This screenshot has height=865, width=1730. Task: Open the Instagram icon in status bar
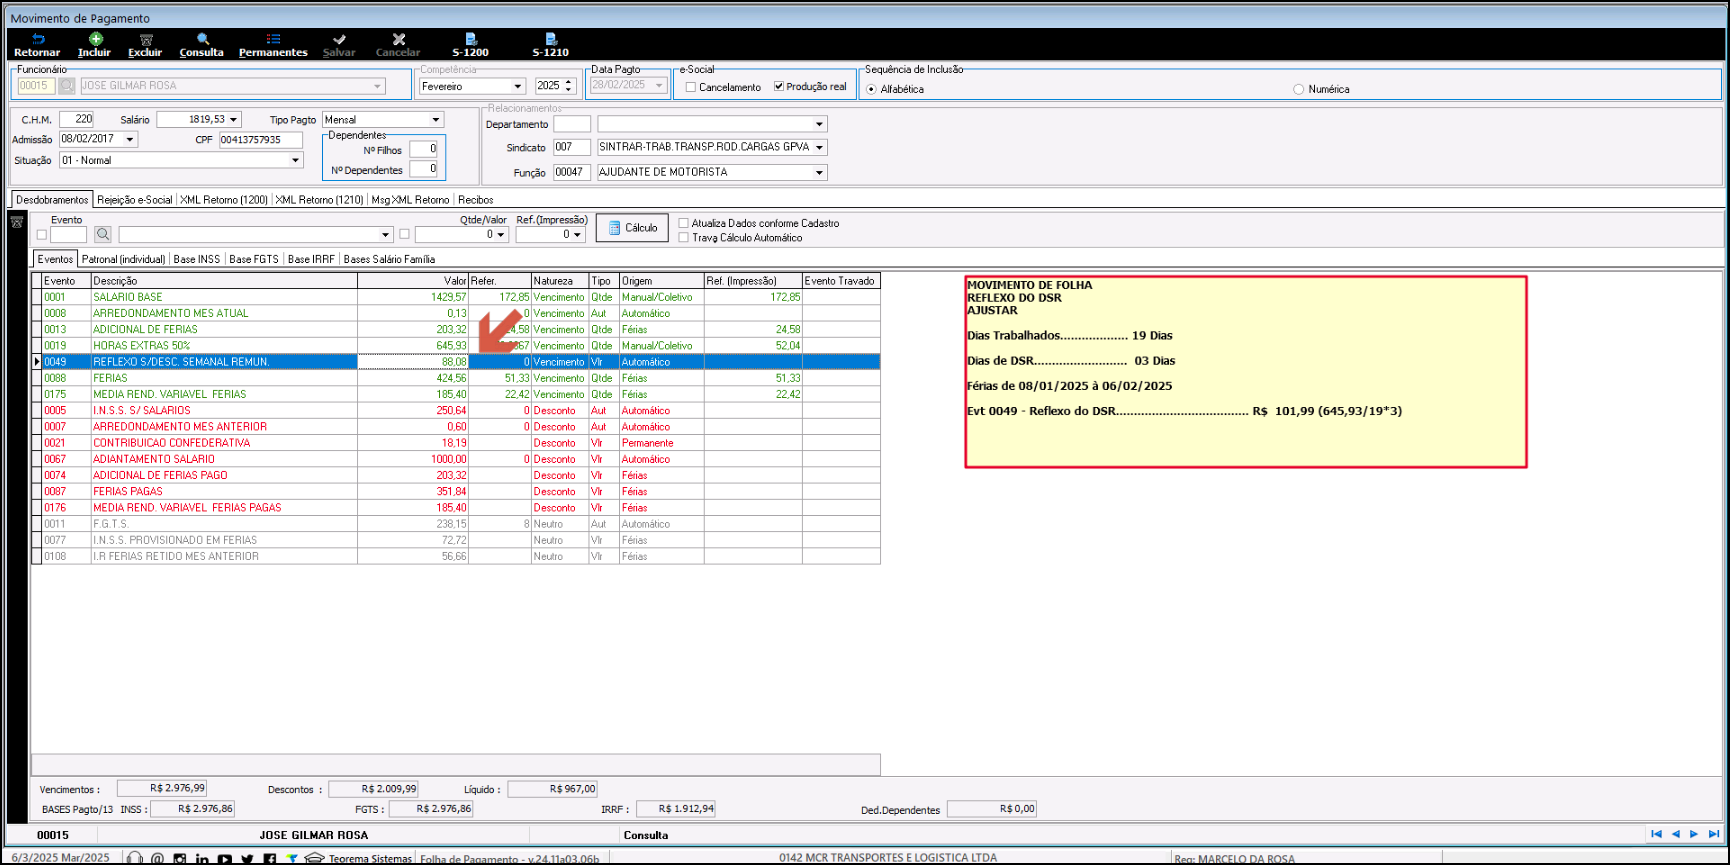pyautogui.click(x=180, y=858)
